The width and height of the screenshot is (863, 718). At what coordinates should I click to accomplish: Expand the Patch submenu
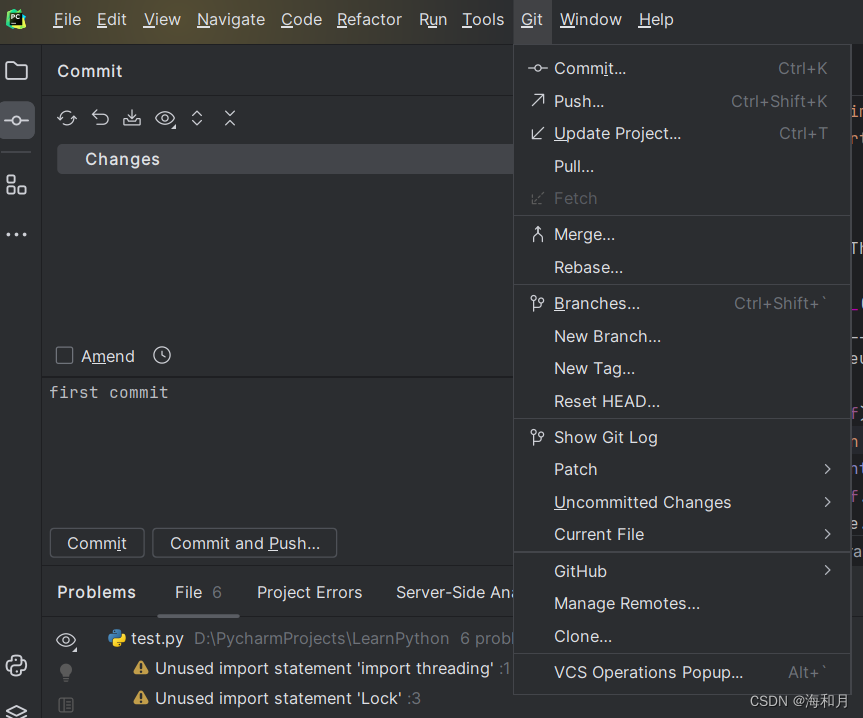(x=576, y=469)
